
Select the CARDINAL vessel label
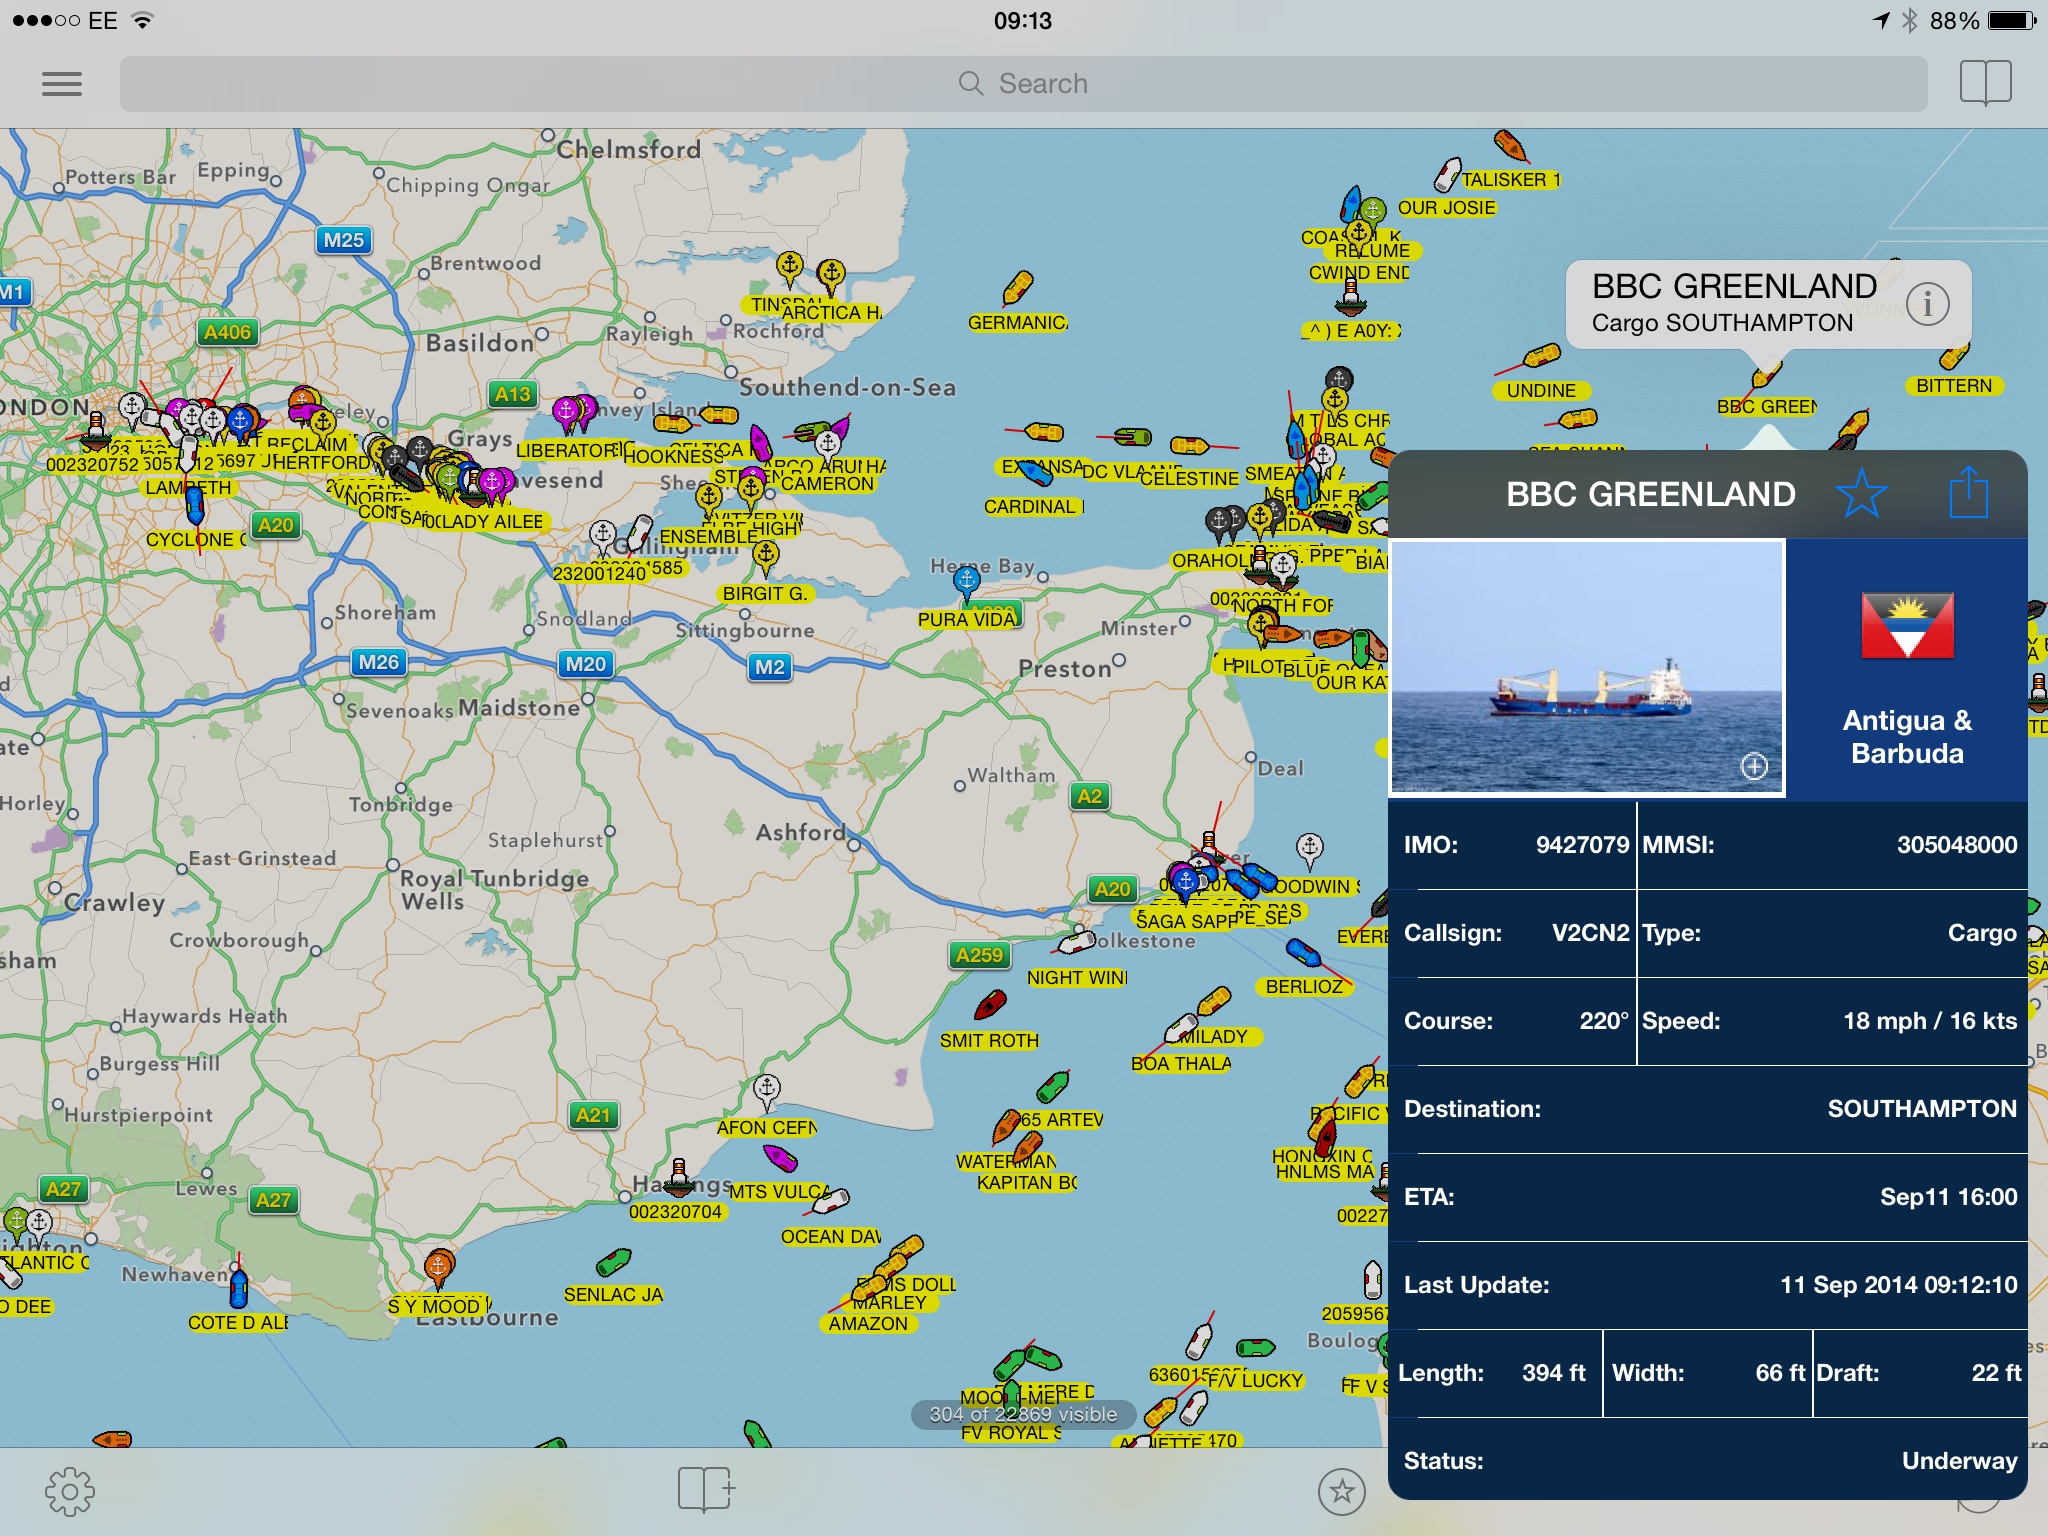[x=1033, y=507]
